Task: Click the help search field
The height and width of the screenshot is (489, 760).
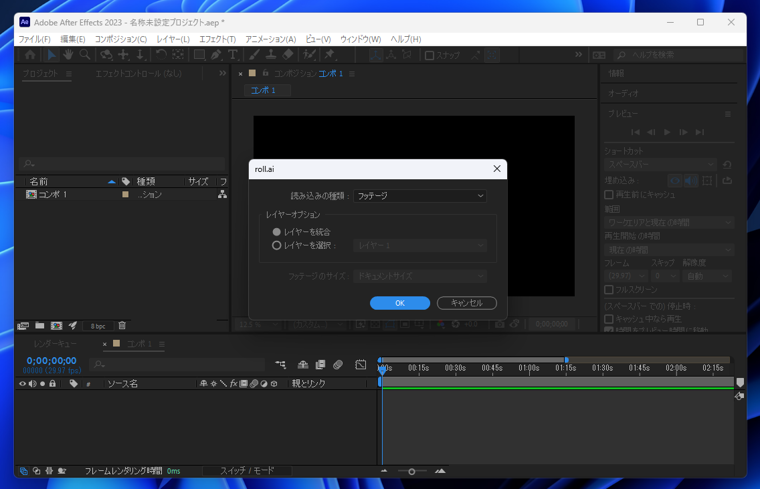Action: (x=679, y=55)
